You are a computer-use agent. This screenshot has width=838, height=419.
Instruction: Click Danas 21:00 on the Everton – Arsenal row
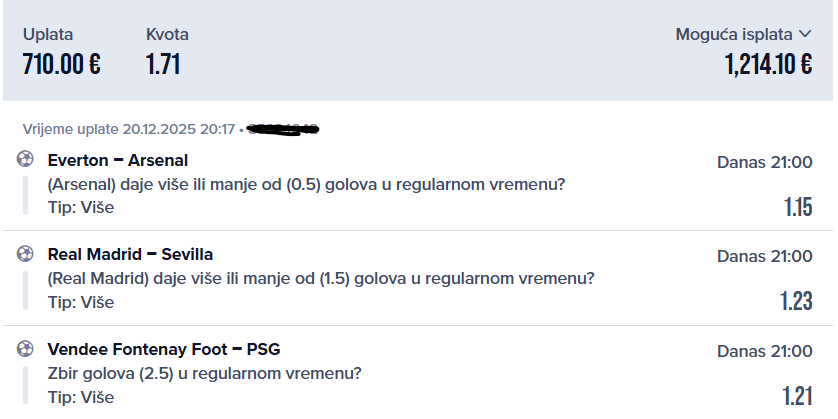click(x=764, y=162)
